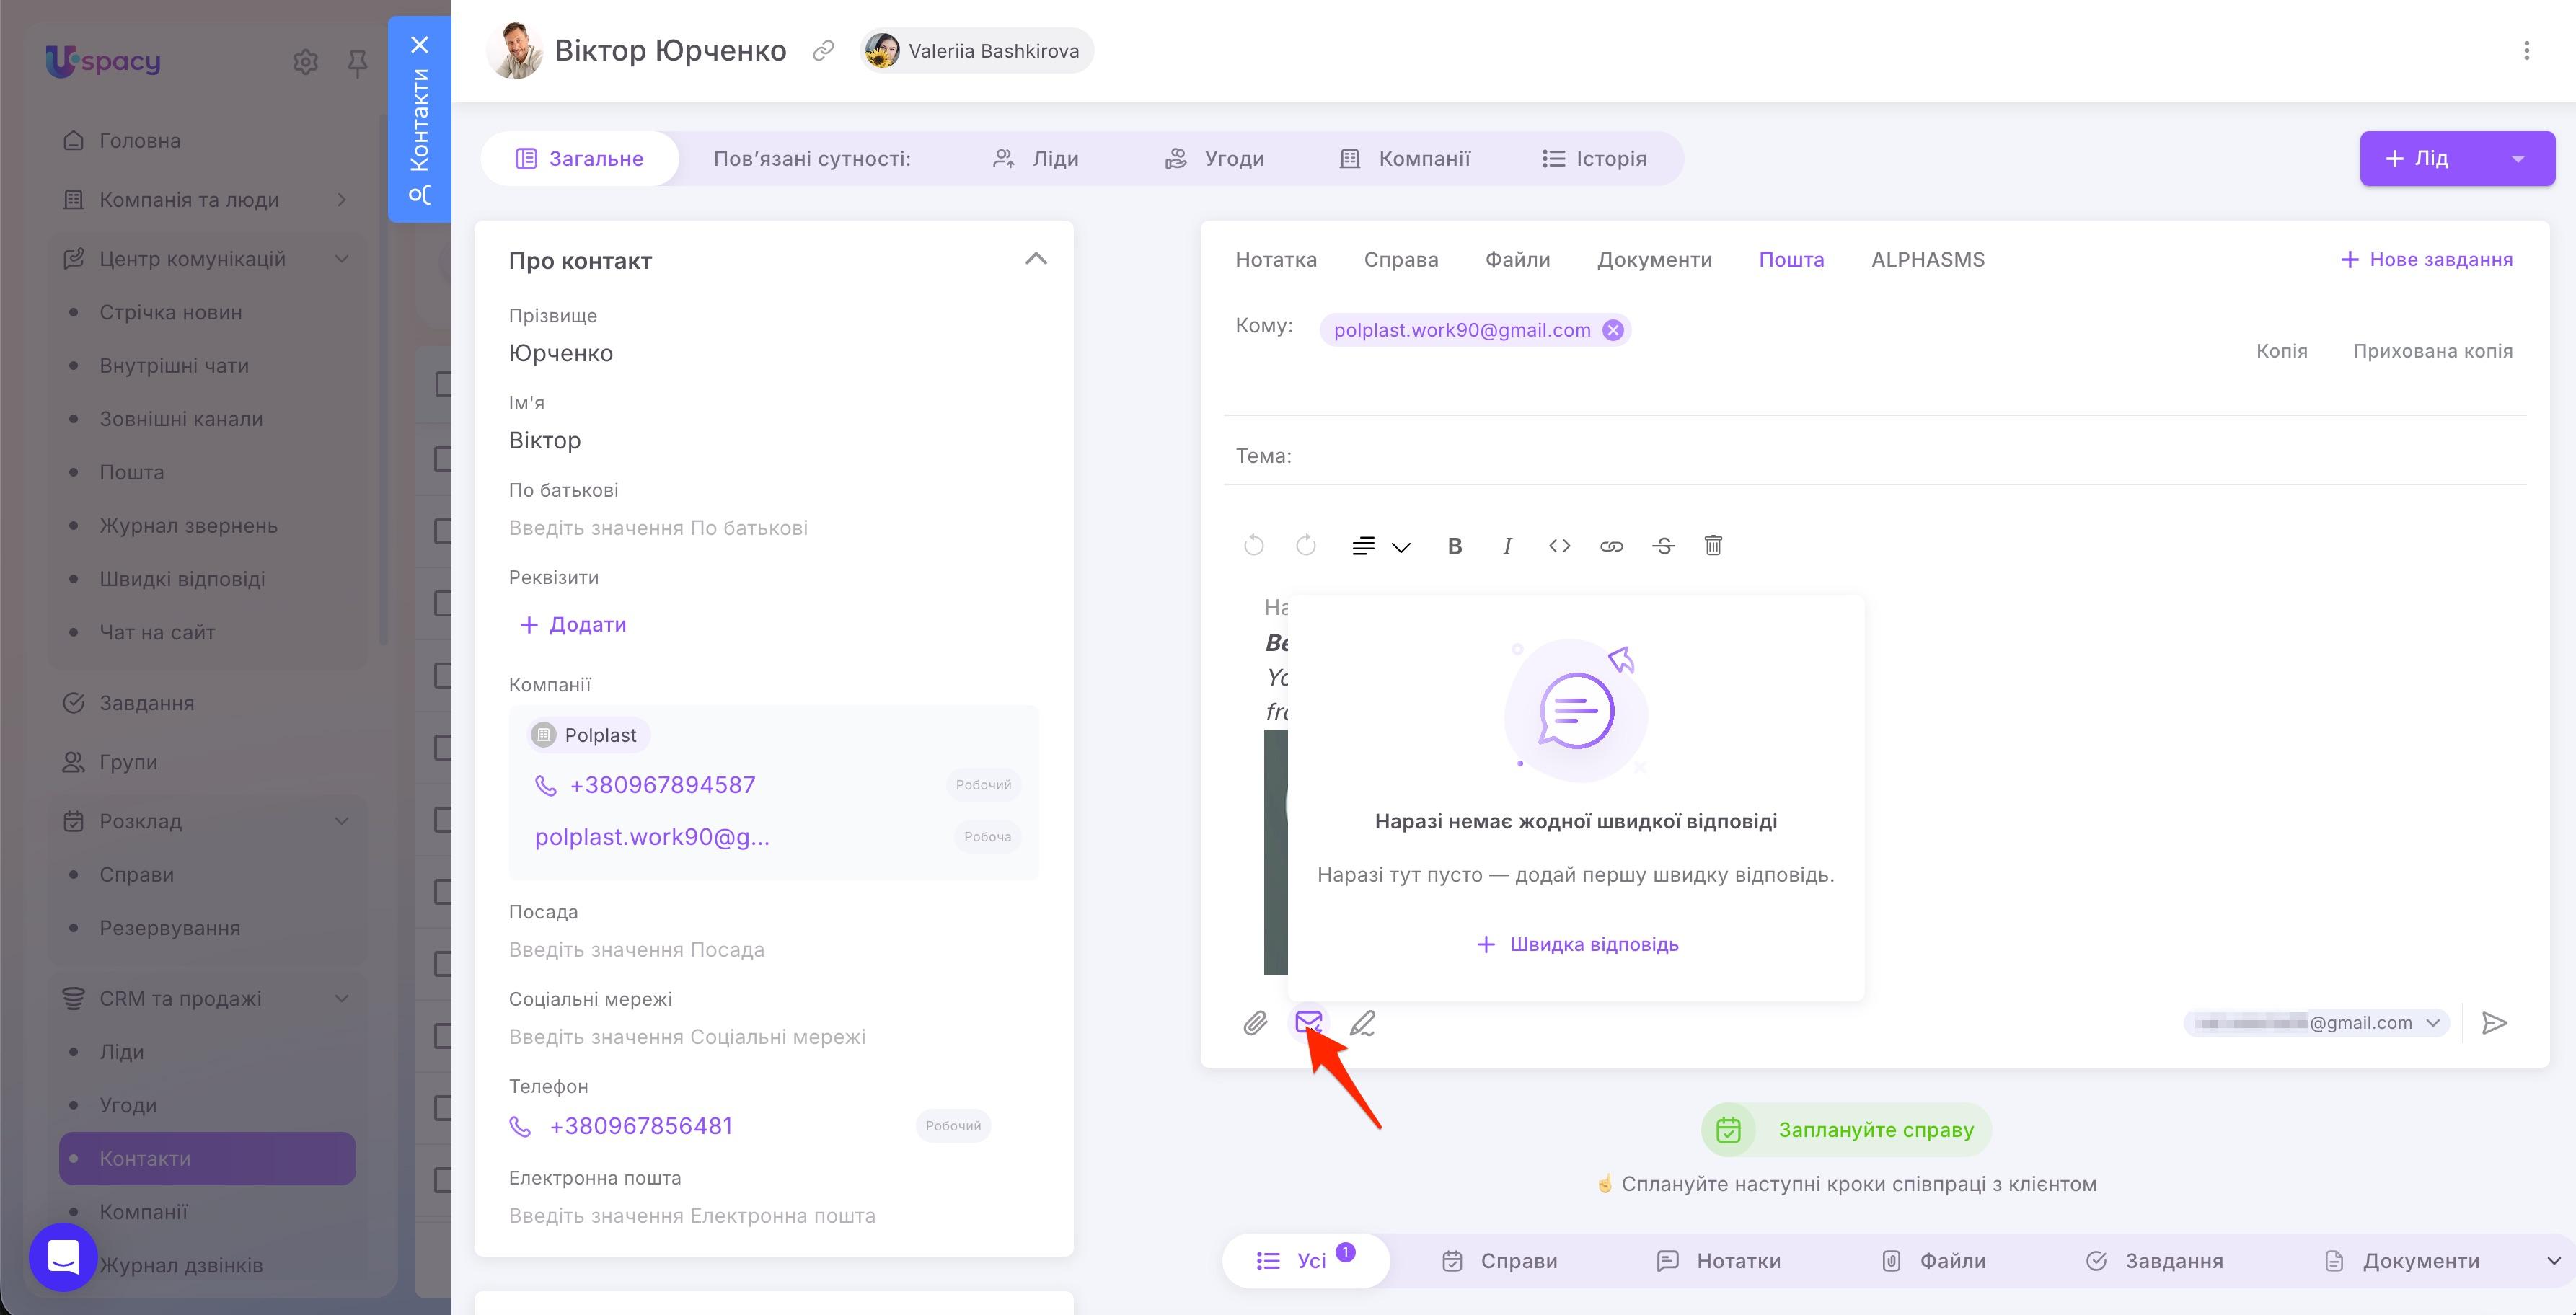Click the Нове завдання link
2576x1315 pixels.
pyautogui.click(x=2426, y=260)
